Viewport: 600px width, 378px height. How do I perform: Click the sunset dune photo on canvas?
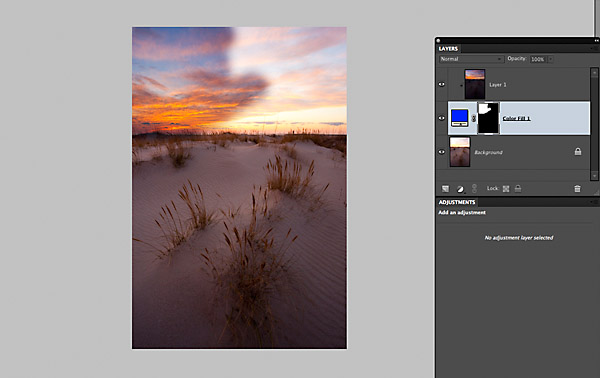(x=240, y=187)
